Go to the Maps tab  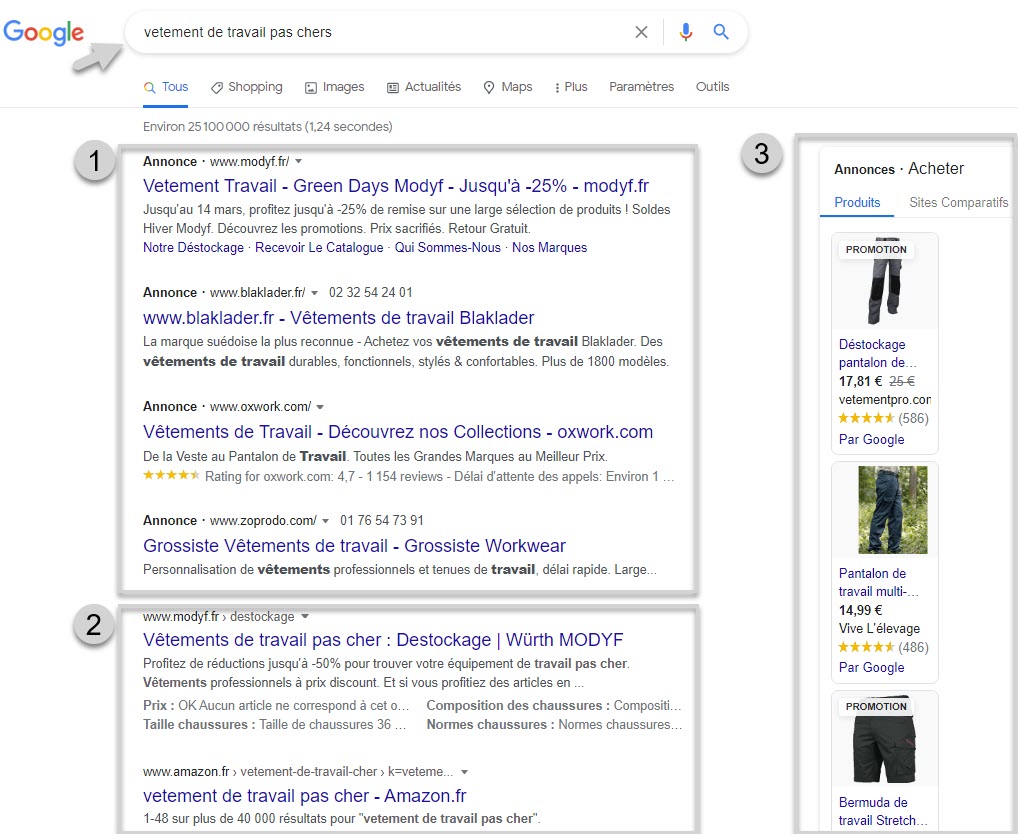[x=508, y=87]
